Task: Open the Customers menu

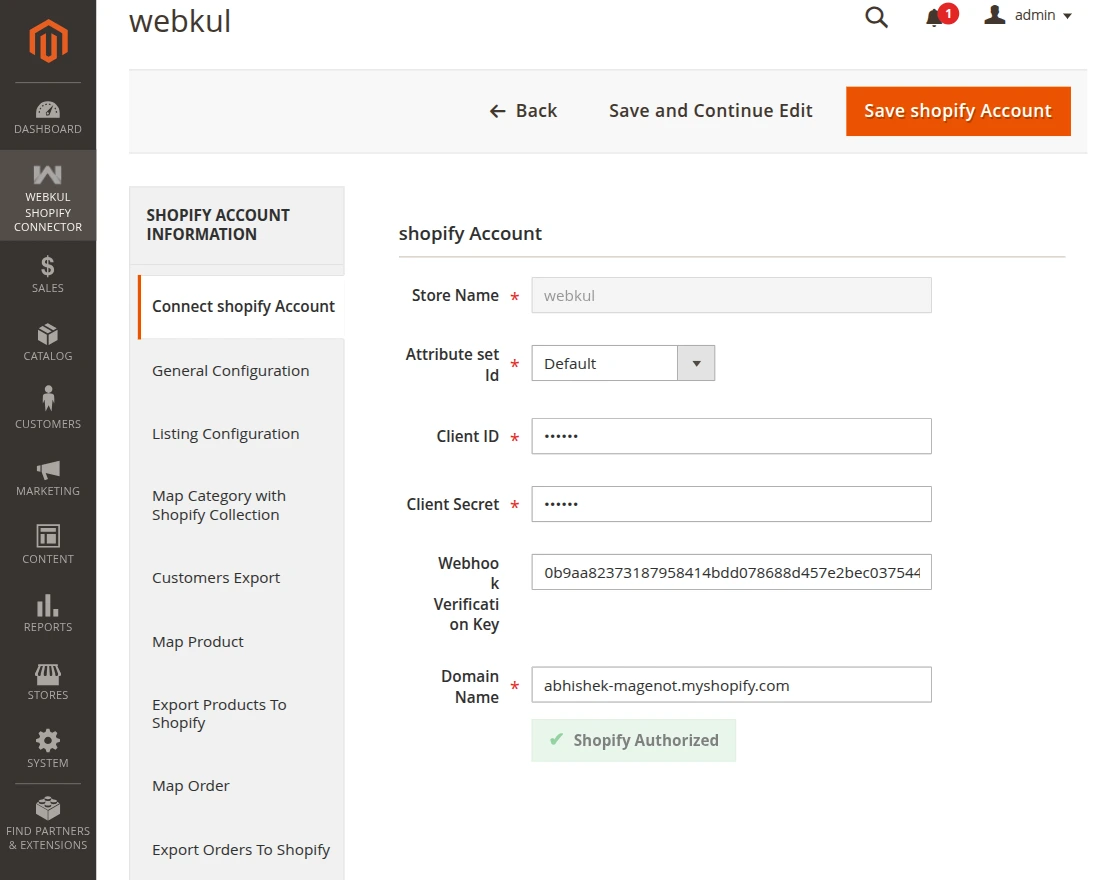Action: (x=48, y=409)
